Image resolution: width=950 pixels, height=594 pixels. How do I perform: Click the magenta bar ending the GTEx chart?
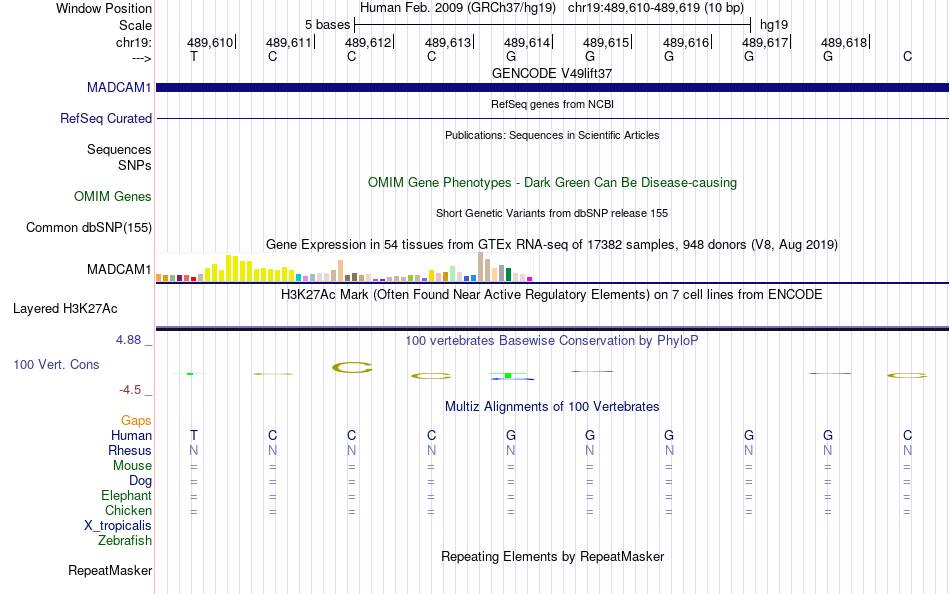(x=530, y=279)
